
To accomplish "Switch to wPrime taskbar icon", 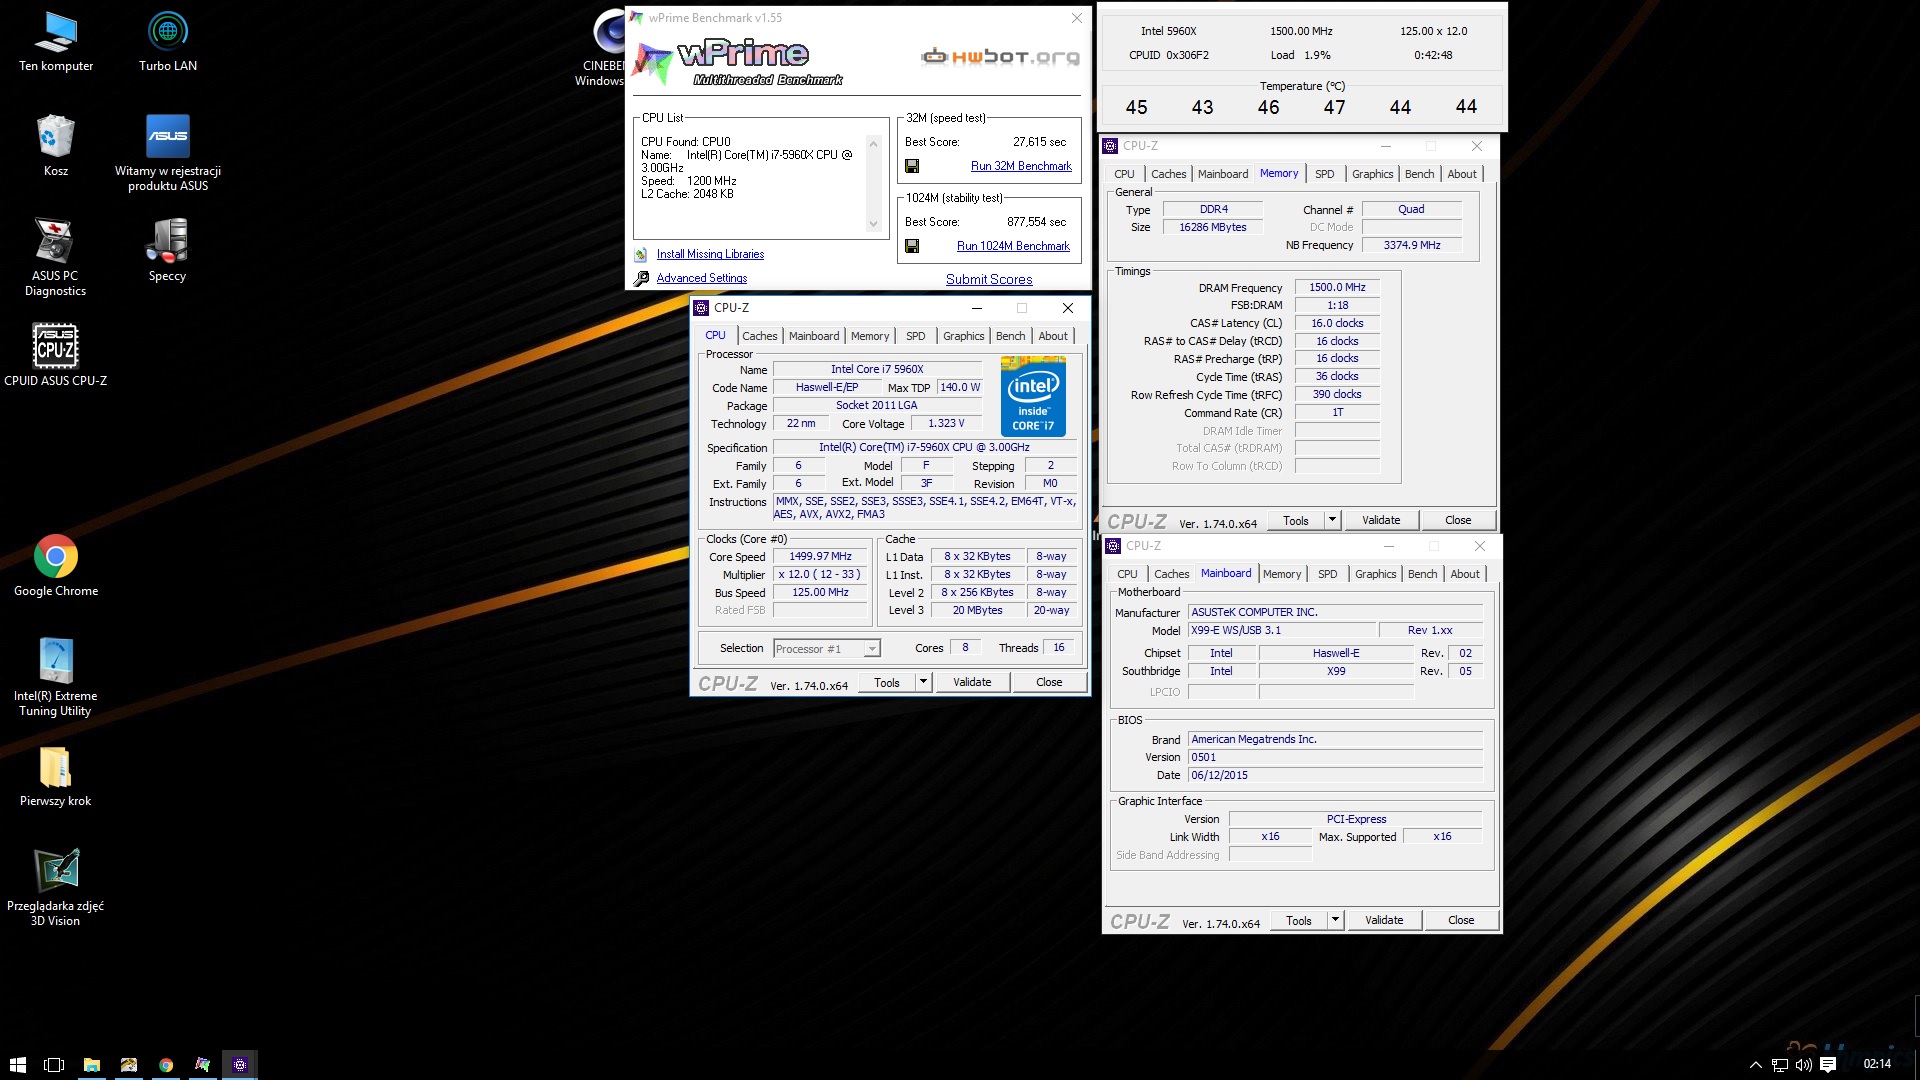I will pyautogui.click(x=203, y=1065).
